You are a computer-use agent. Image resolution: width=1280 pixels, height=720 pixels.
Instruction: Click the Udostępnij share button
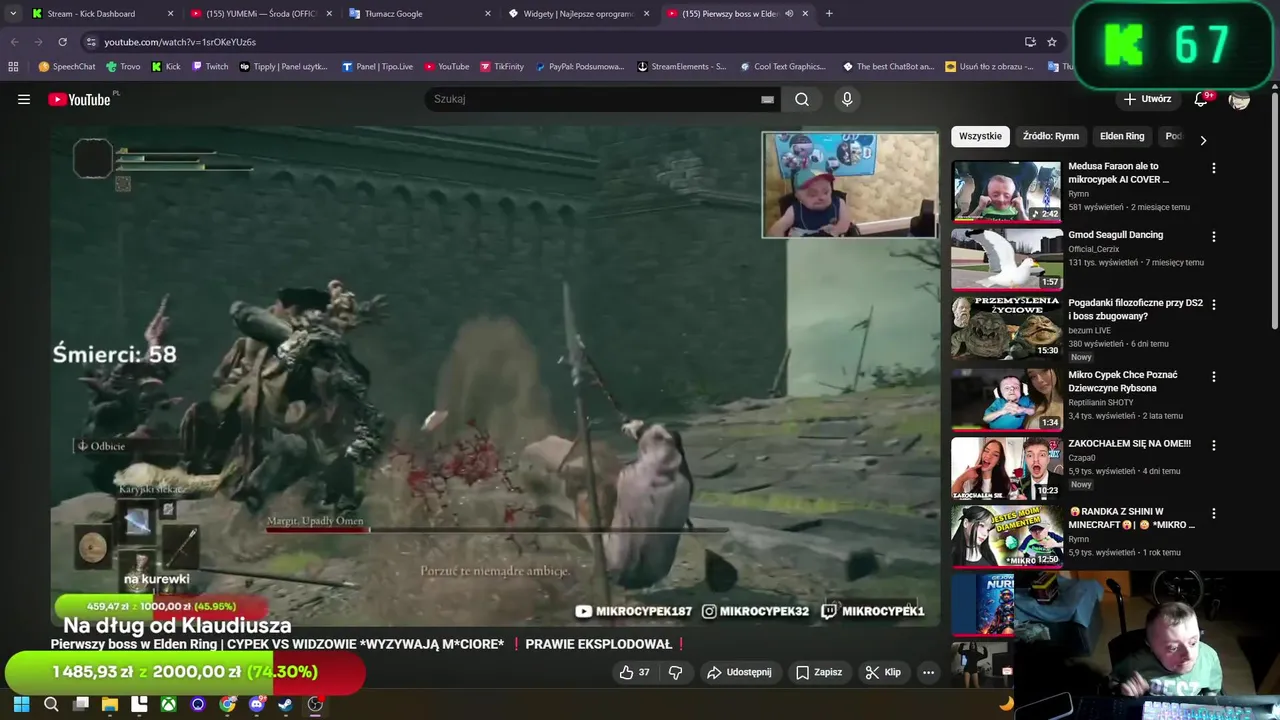739,672
